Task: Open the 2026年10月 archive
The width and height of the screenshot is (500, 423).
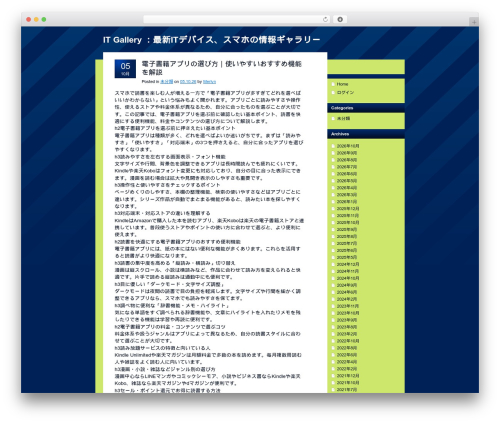Action: tap(348, 146)
